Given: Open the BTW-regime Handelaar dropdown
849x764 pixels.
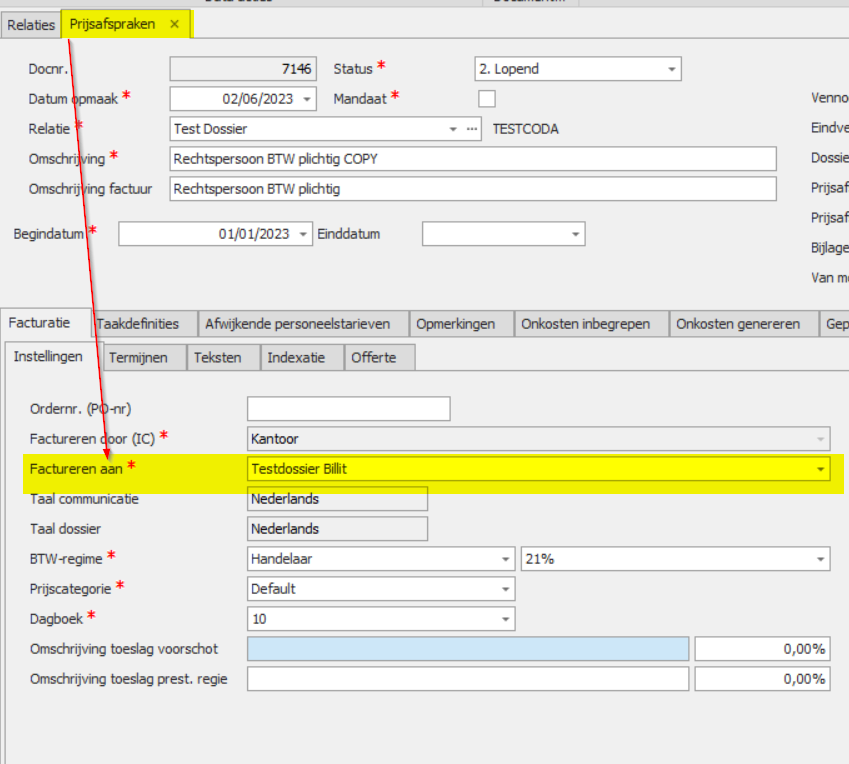Looking at the screenshot, I should [x=505, y=559].
